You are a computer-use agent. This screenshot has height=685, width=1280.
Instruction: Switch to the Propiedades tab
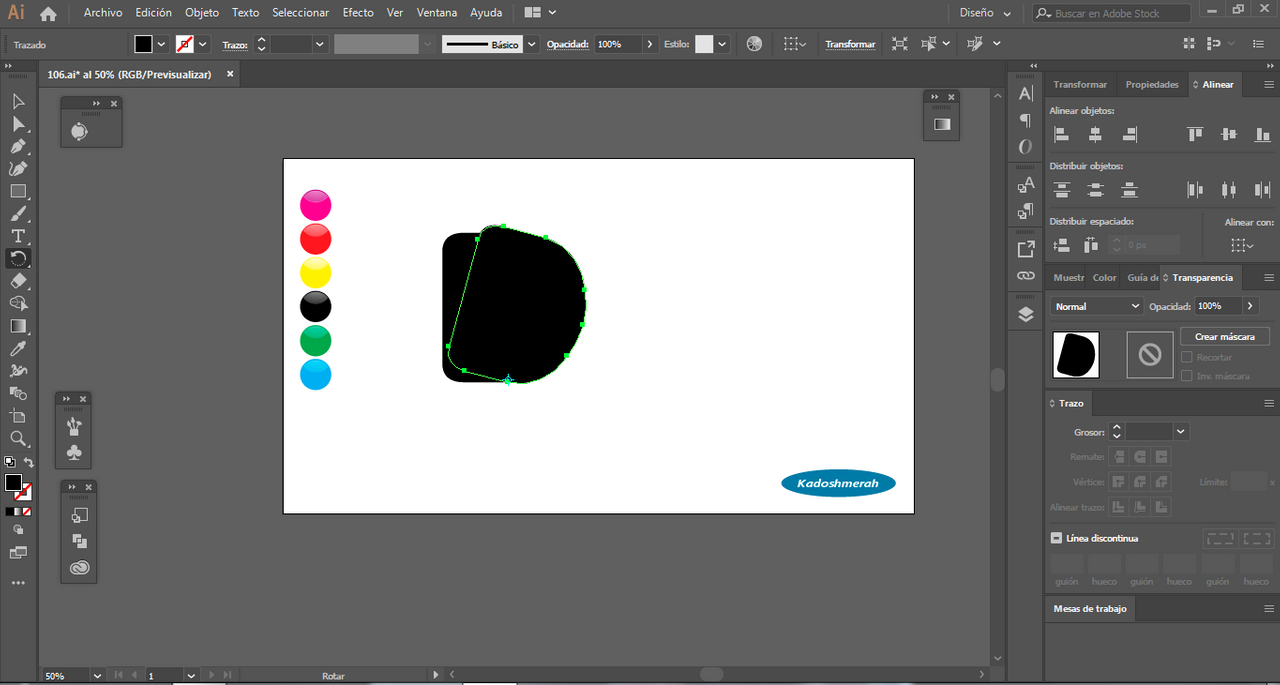tap(1152, 84)
